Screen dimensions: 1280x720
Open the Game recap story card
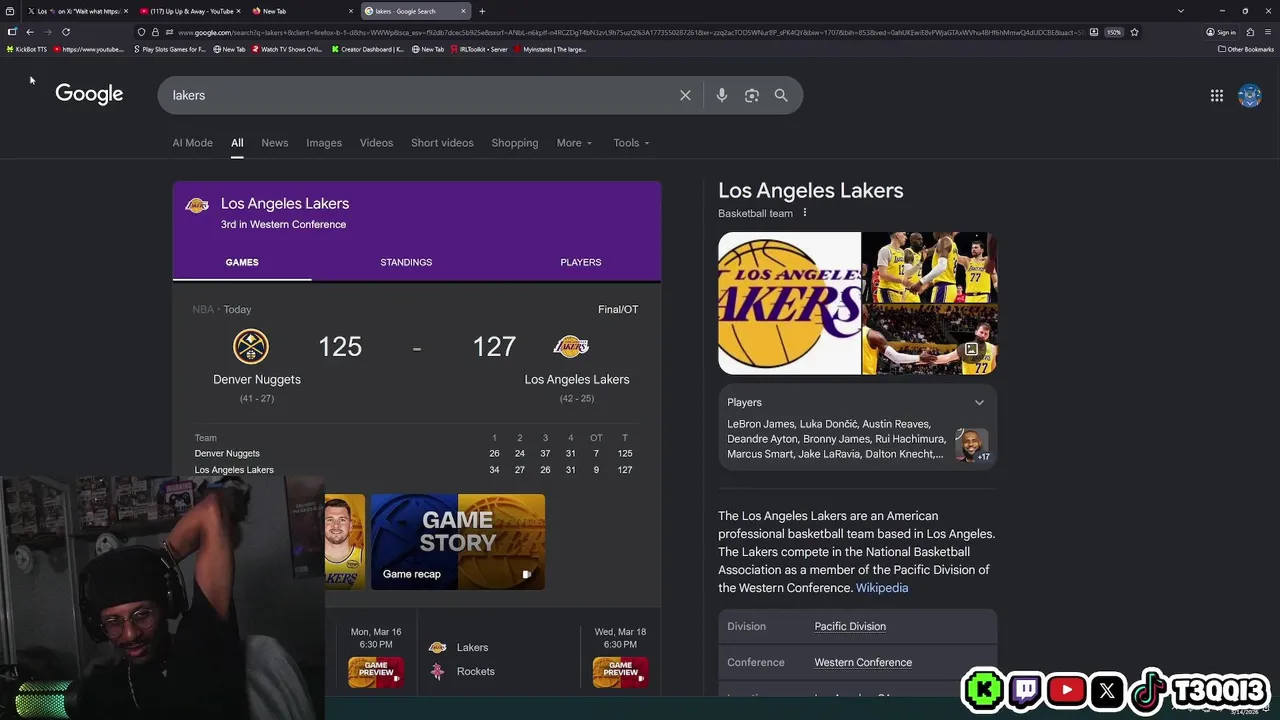coord(458,541)
